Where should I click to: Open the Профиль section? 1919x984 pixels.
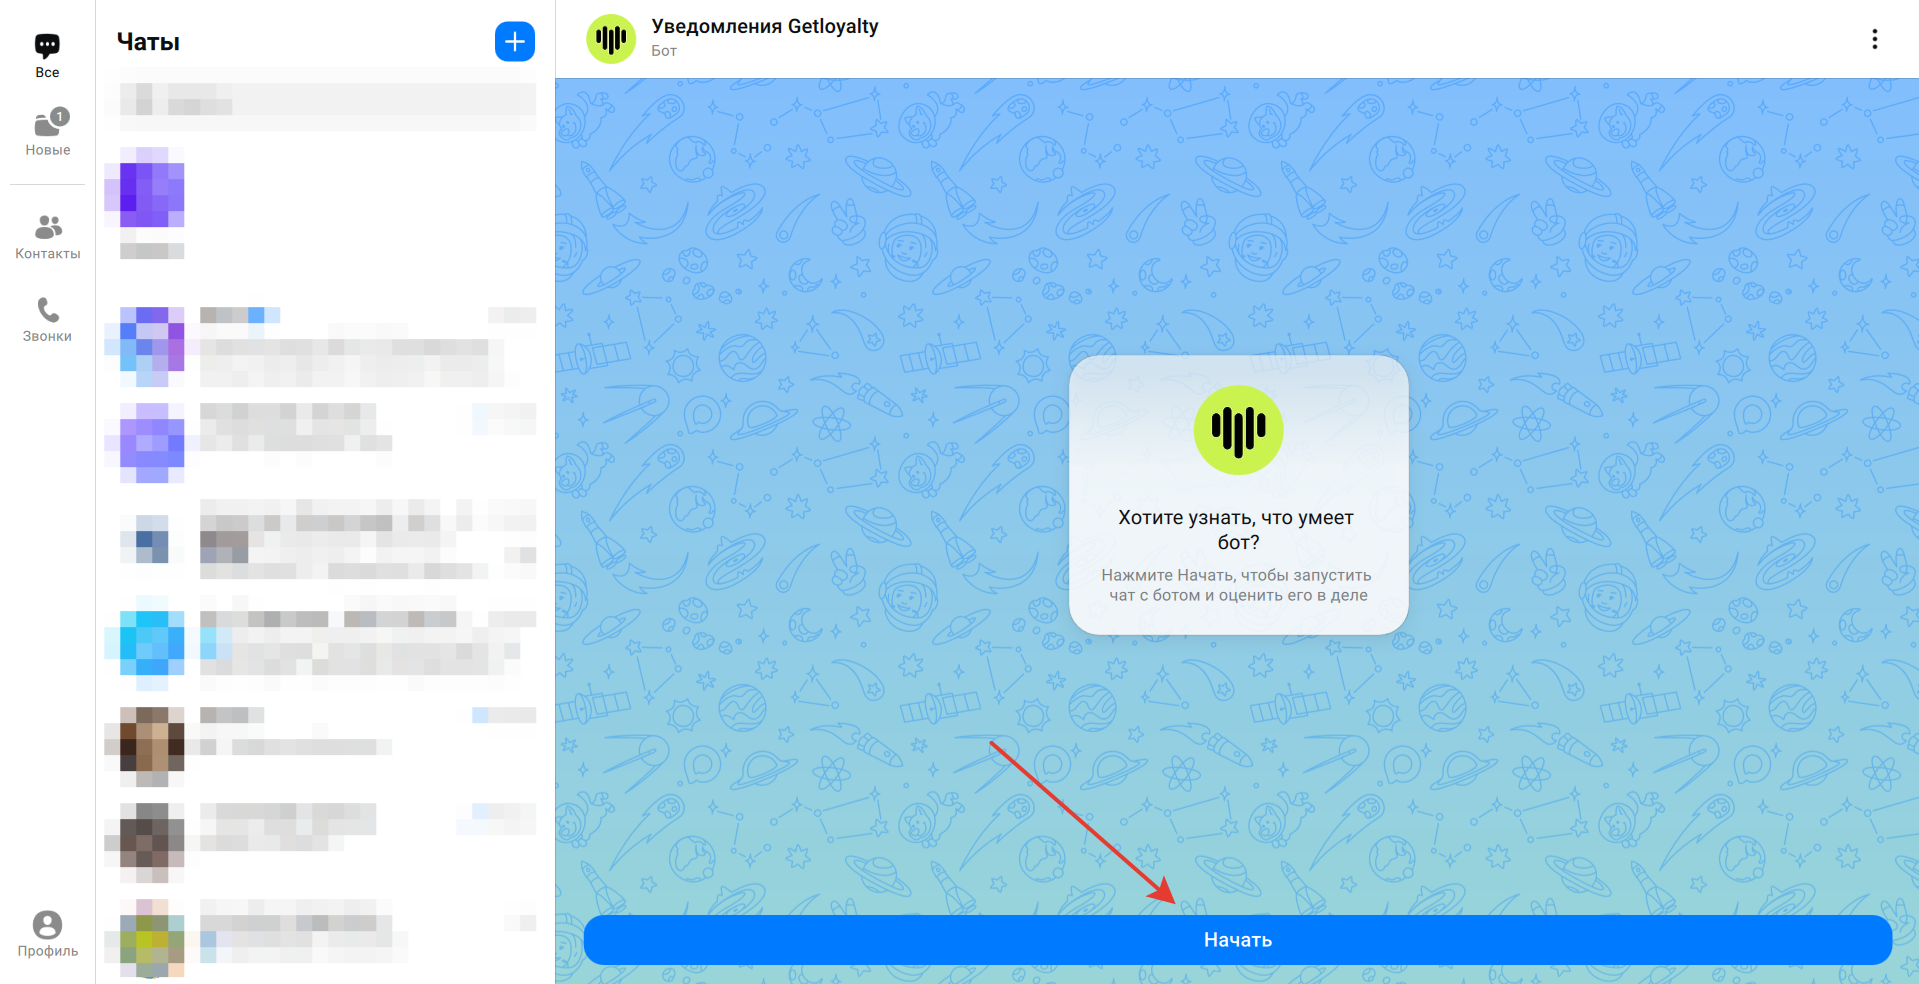point(47,934)
